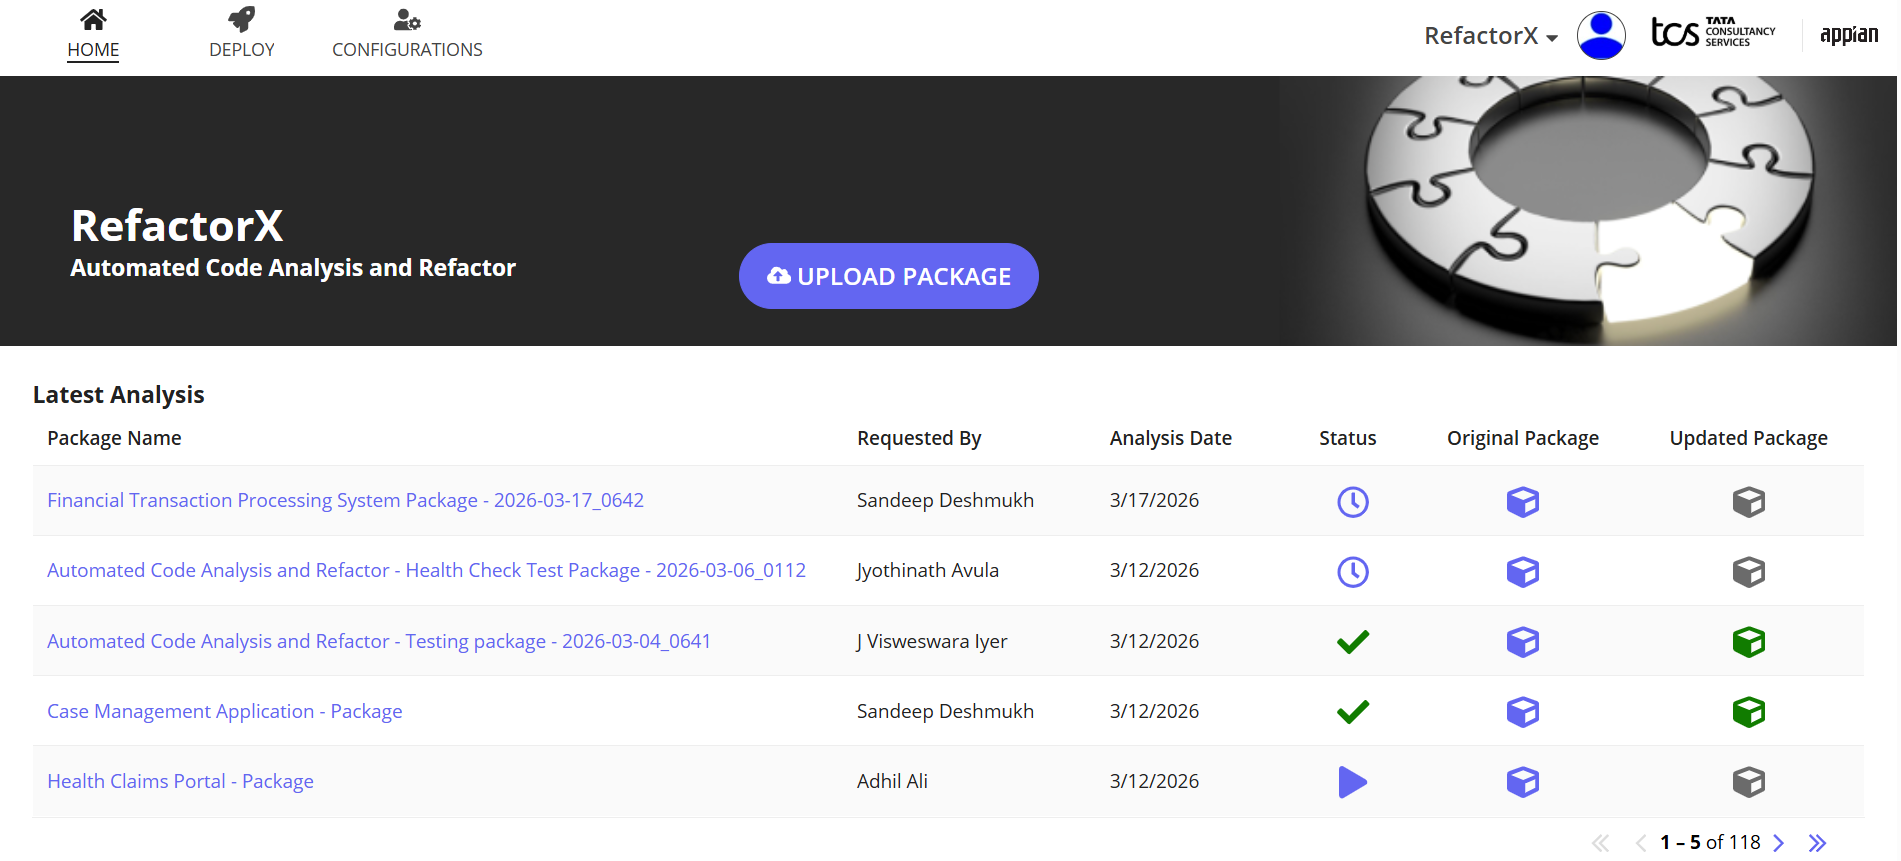1901x861 pixels.
Task: Click the Appian logo in header
Action: pyautogui.click(x=1848, y=35)
